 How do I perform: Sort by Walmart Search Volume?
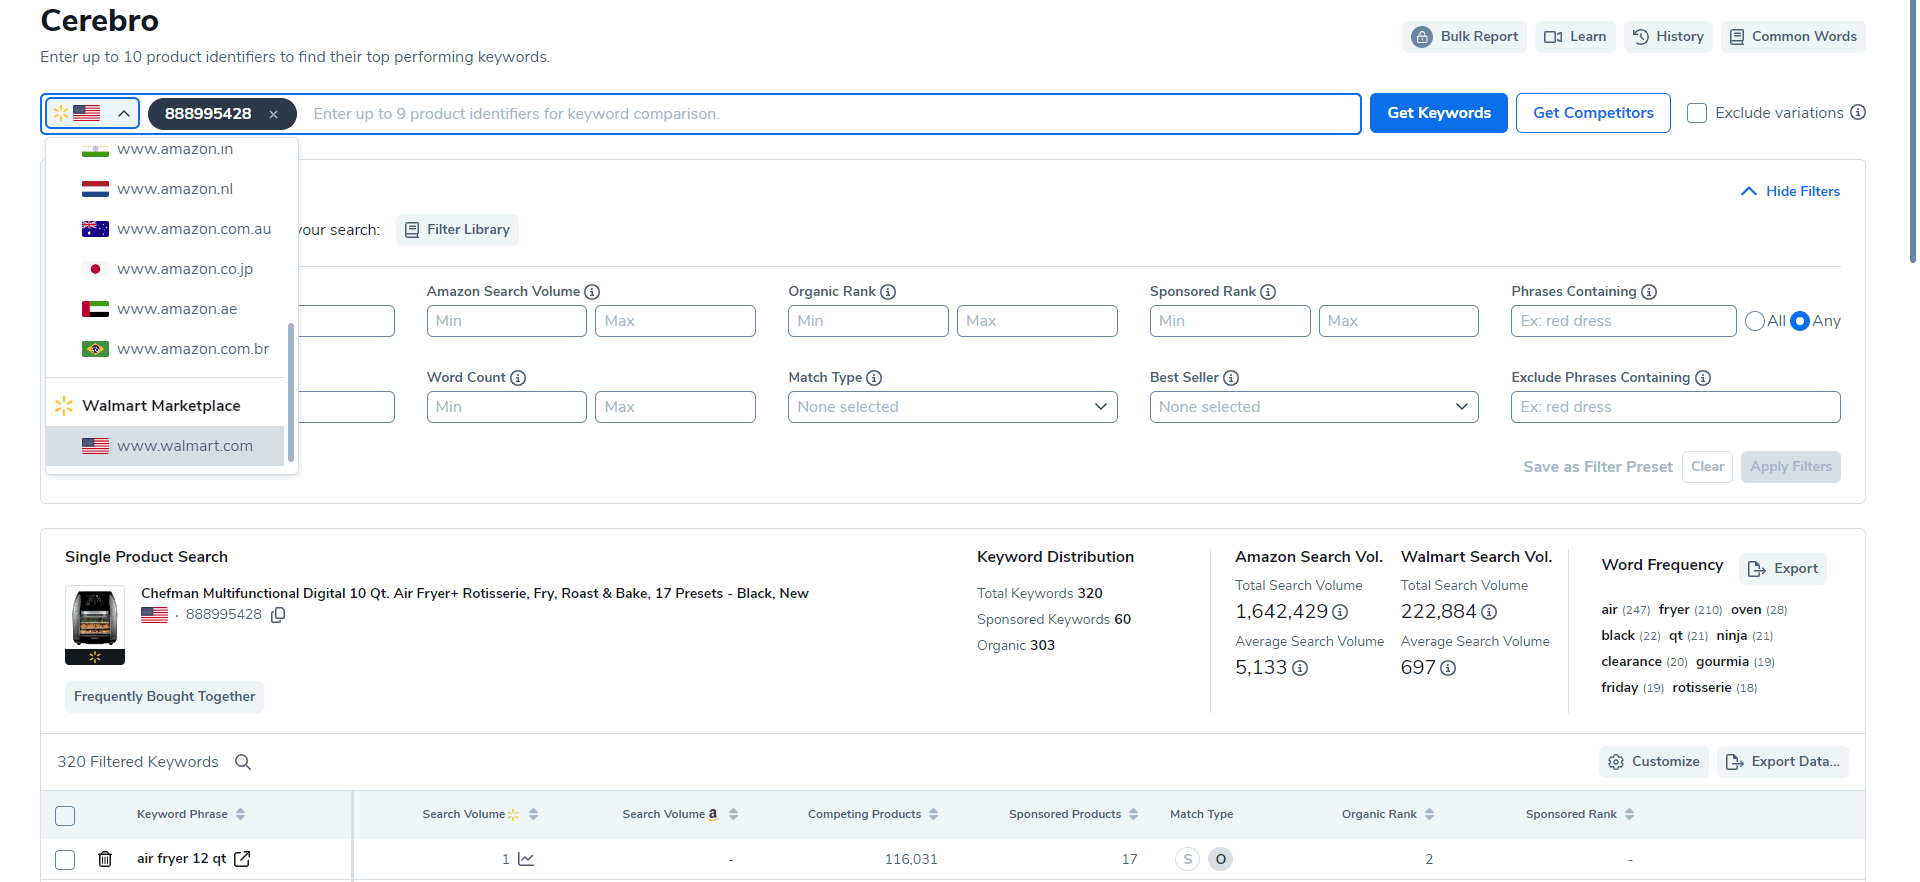point(534,815)
